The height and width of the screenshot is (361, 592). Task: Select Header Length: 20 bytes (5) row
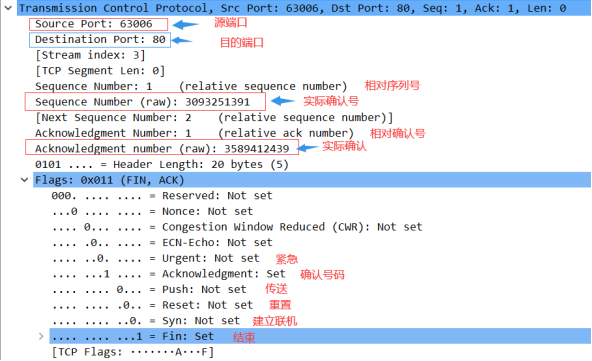click(162, 165)
